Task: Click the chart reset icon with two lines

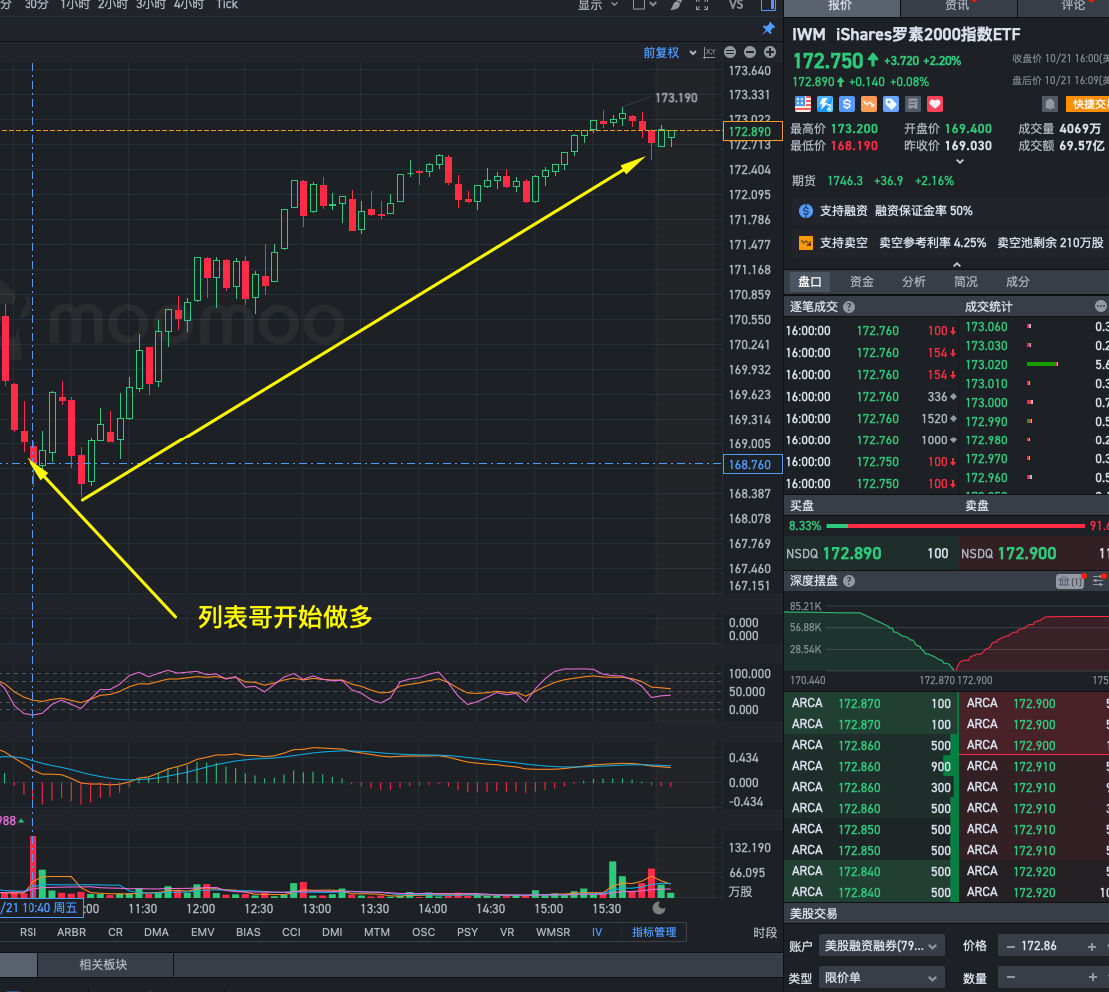Action: pos(730,52)
